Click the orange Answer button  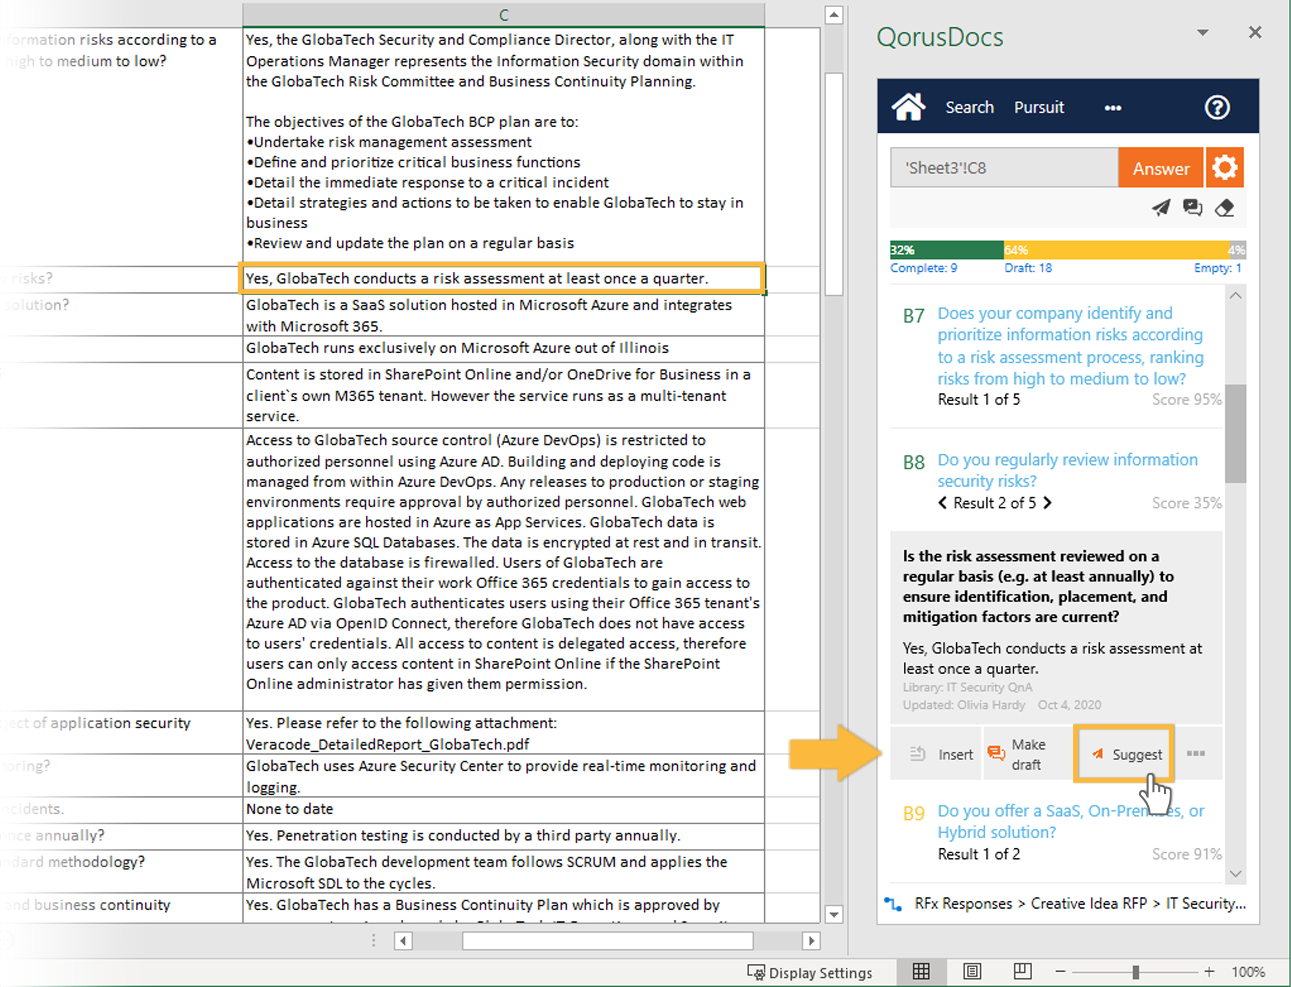[x=1160, y=168]
